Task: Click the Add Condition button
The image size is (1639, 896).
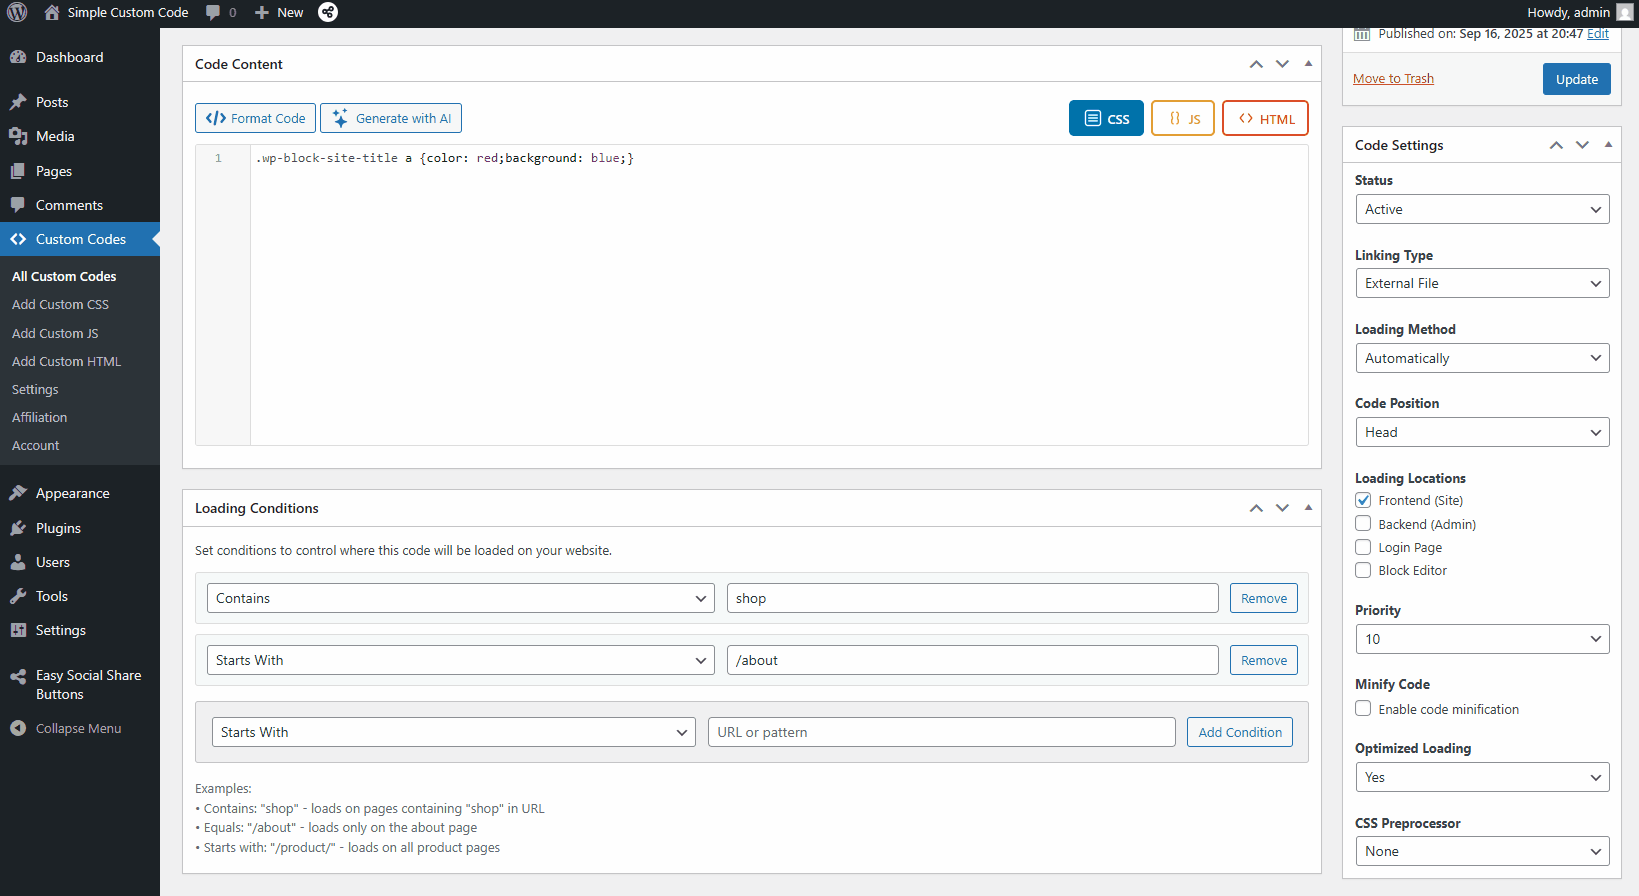Action: 1240,732
